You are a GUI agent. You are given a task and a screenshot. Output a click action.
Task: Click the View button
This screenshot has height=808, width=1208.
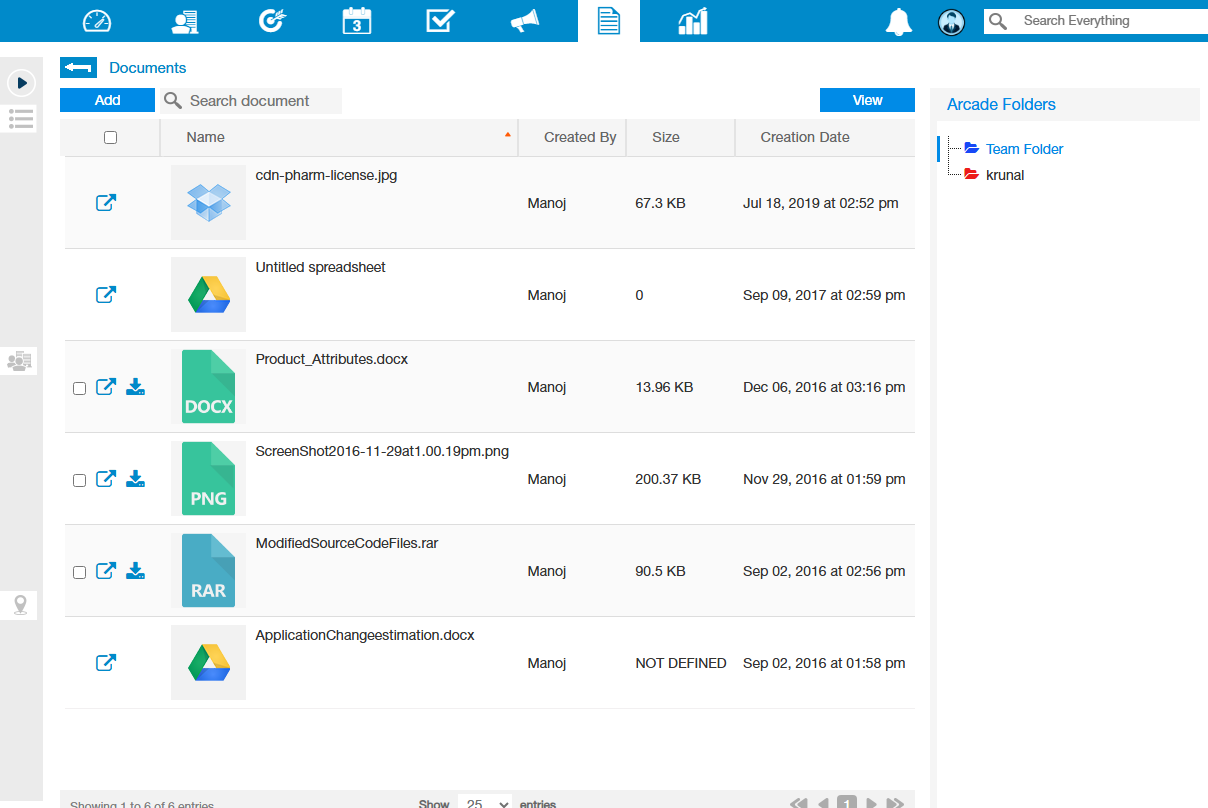[x=867, y=100]
